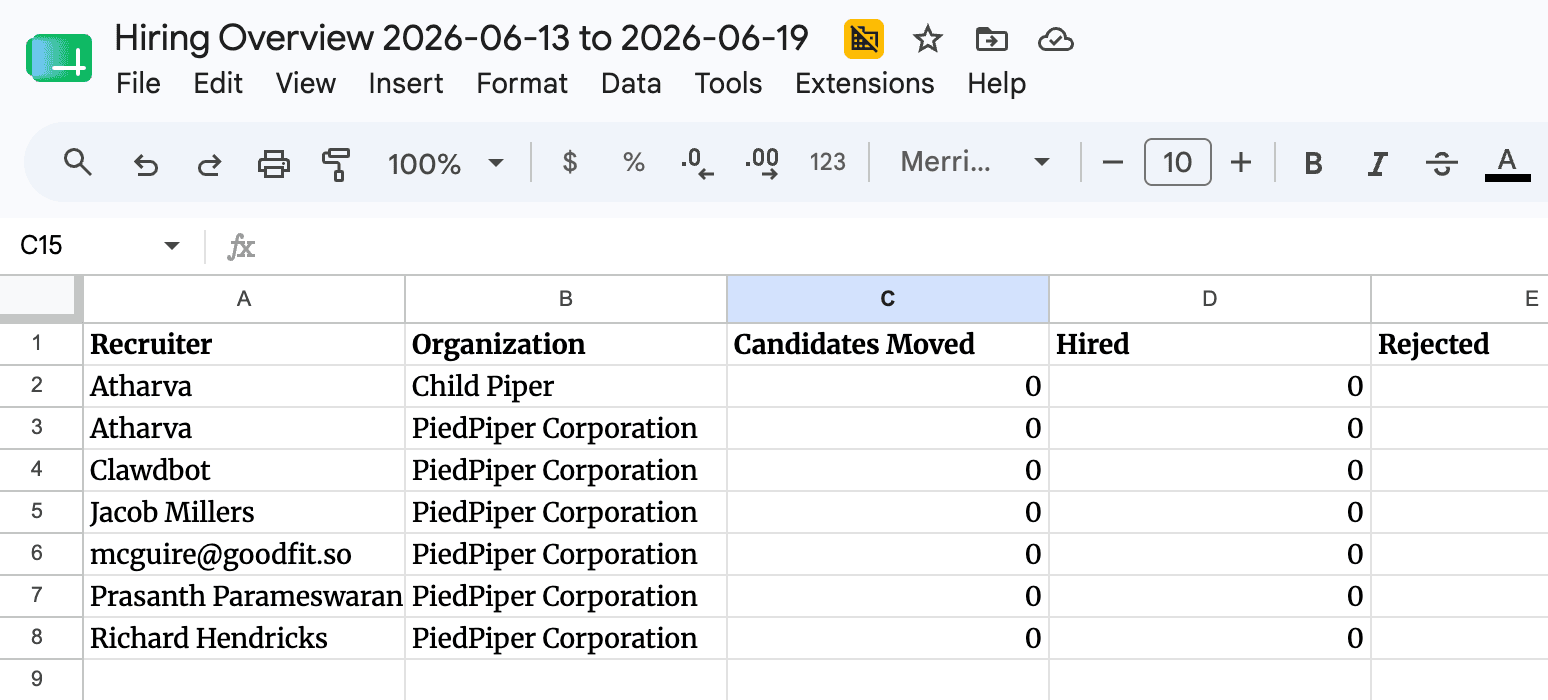The image size is (1548, 700).
Task: Expand the name box dropdown arrow
Action: coord(172,246)
